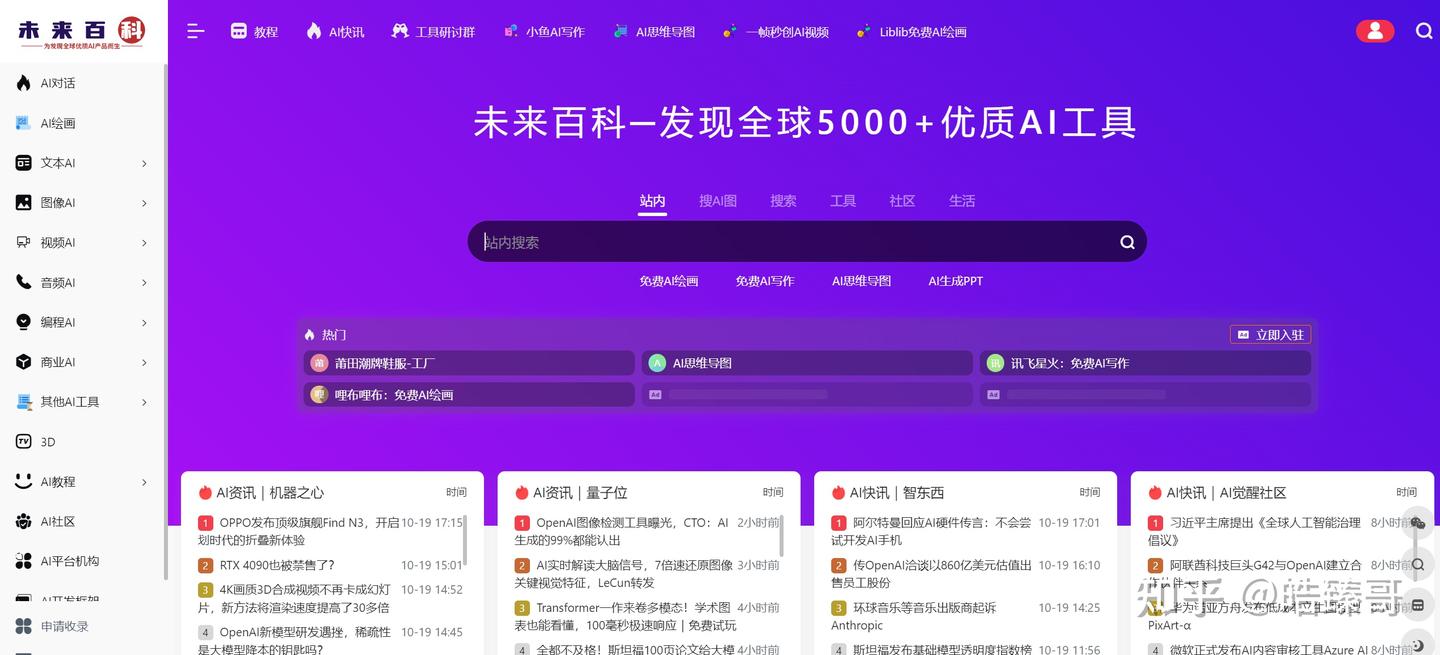
Task: Click the 免费AI写作 quick link under search
Action: [765, 281]
